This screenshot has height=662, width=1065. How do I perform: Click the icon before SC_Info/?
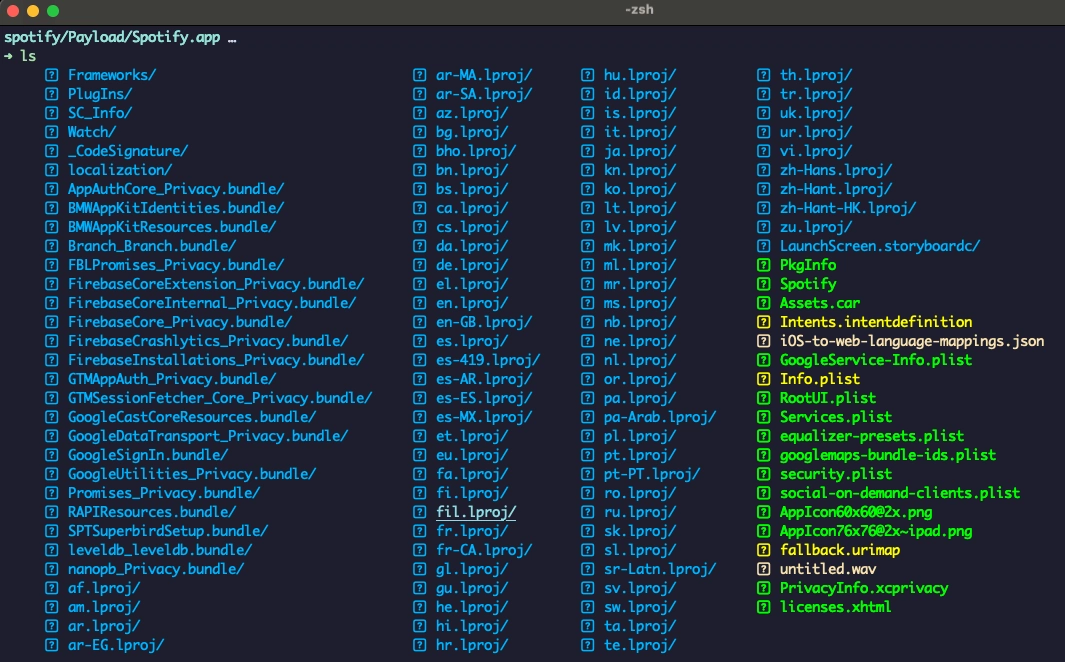pos(52,113)
